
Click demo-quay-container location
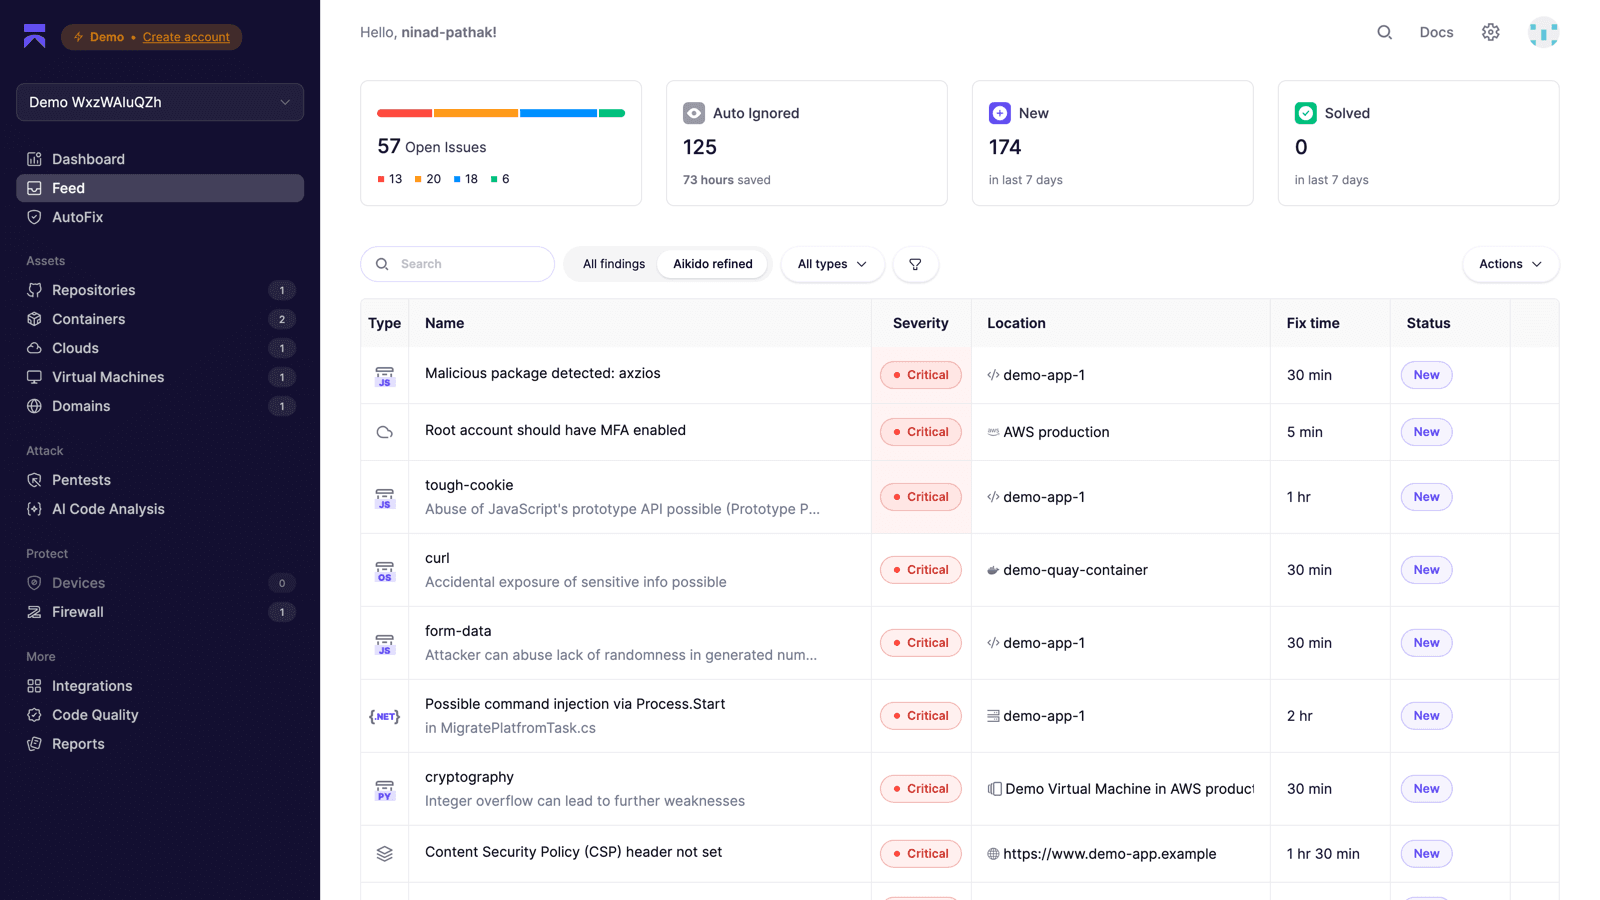(1075, 570)
